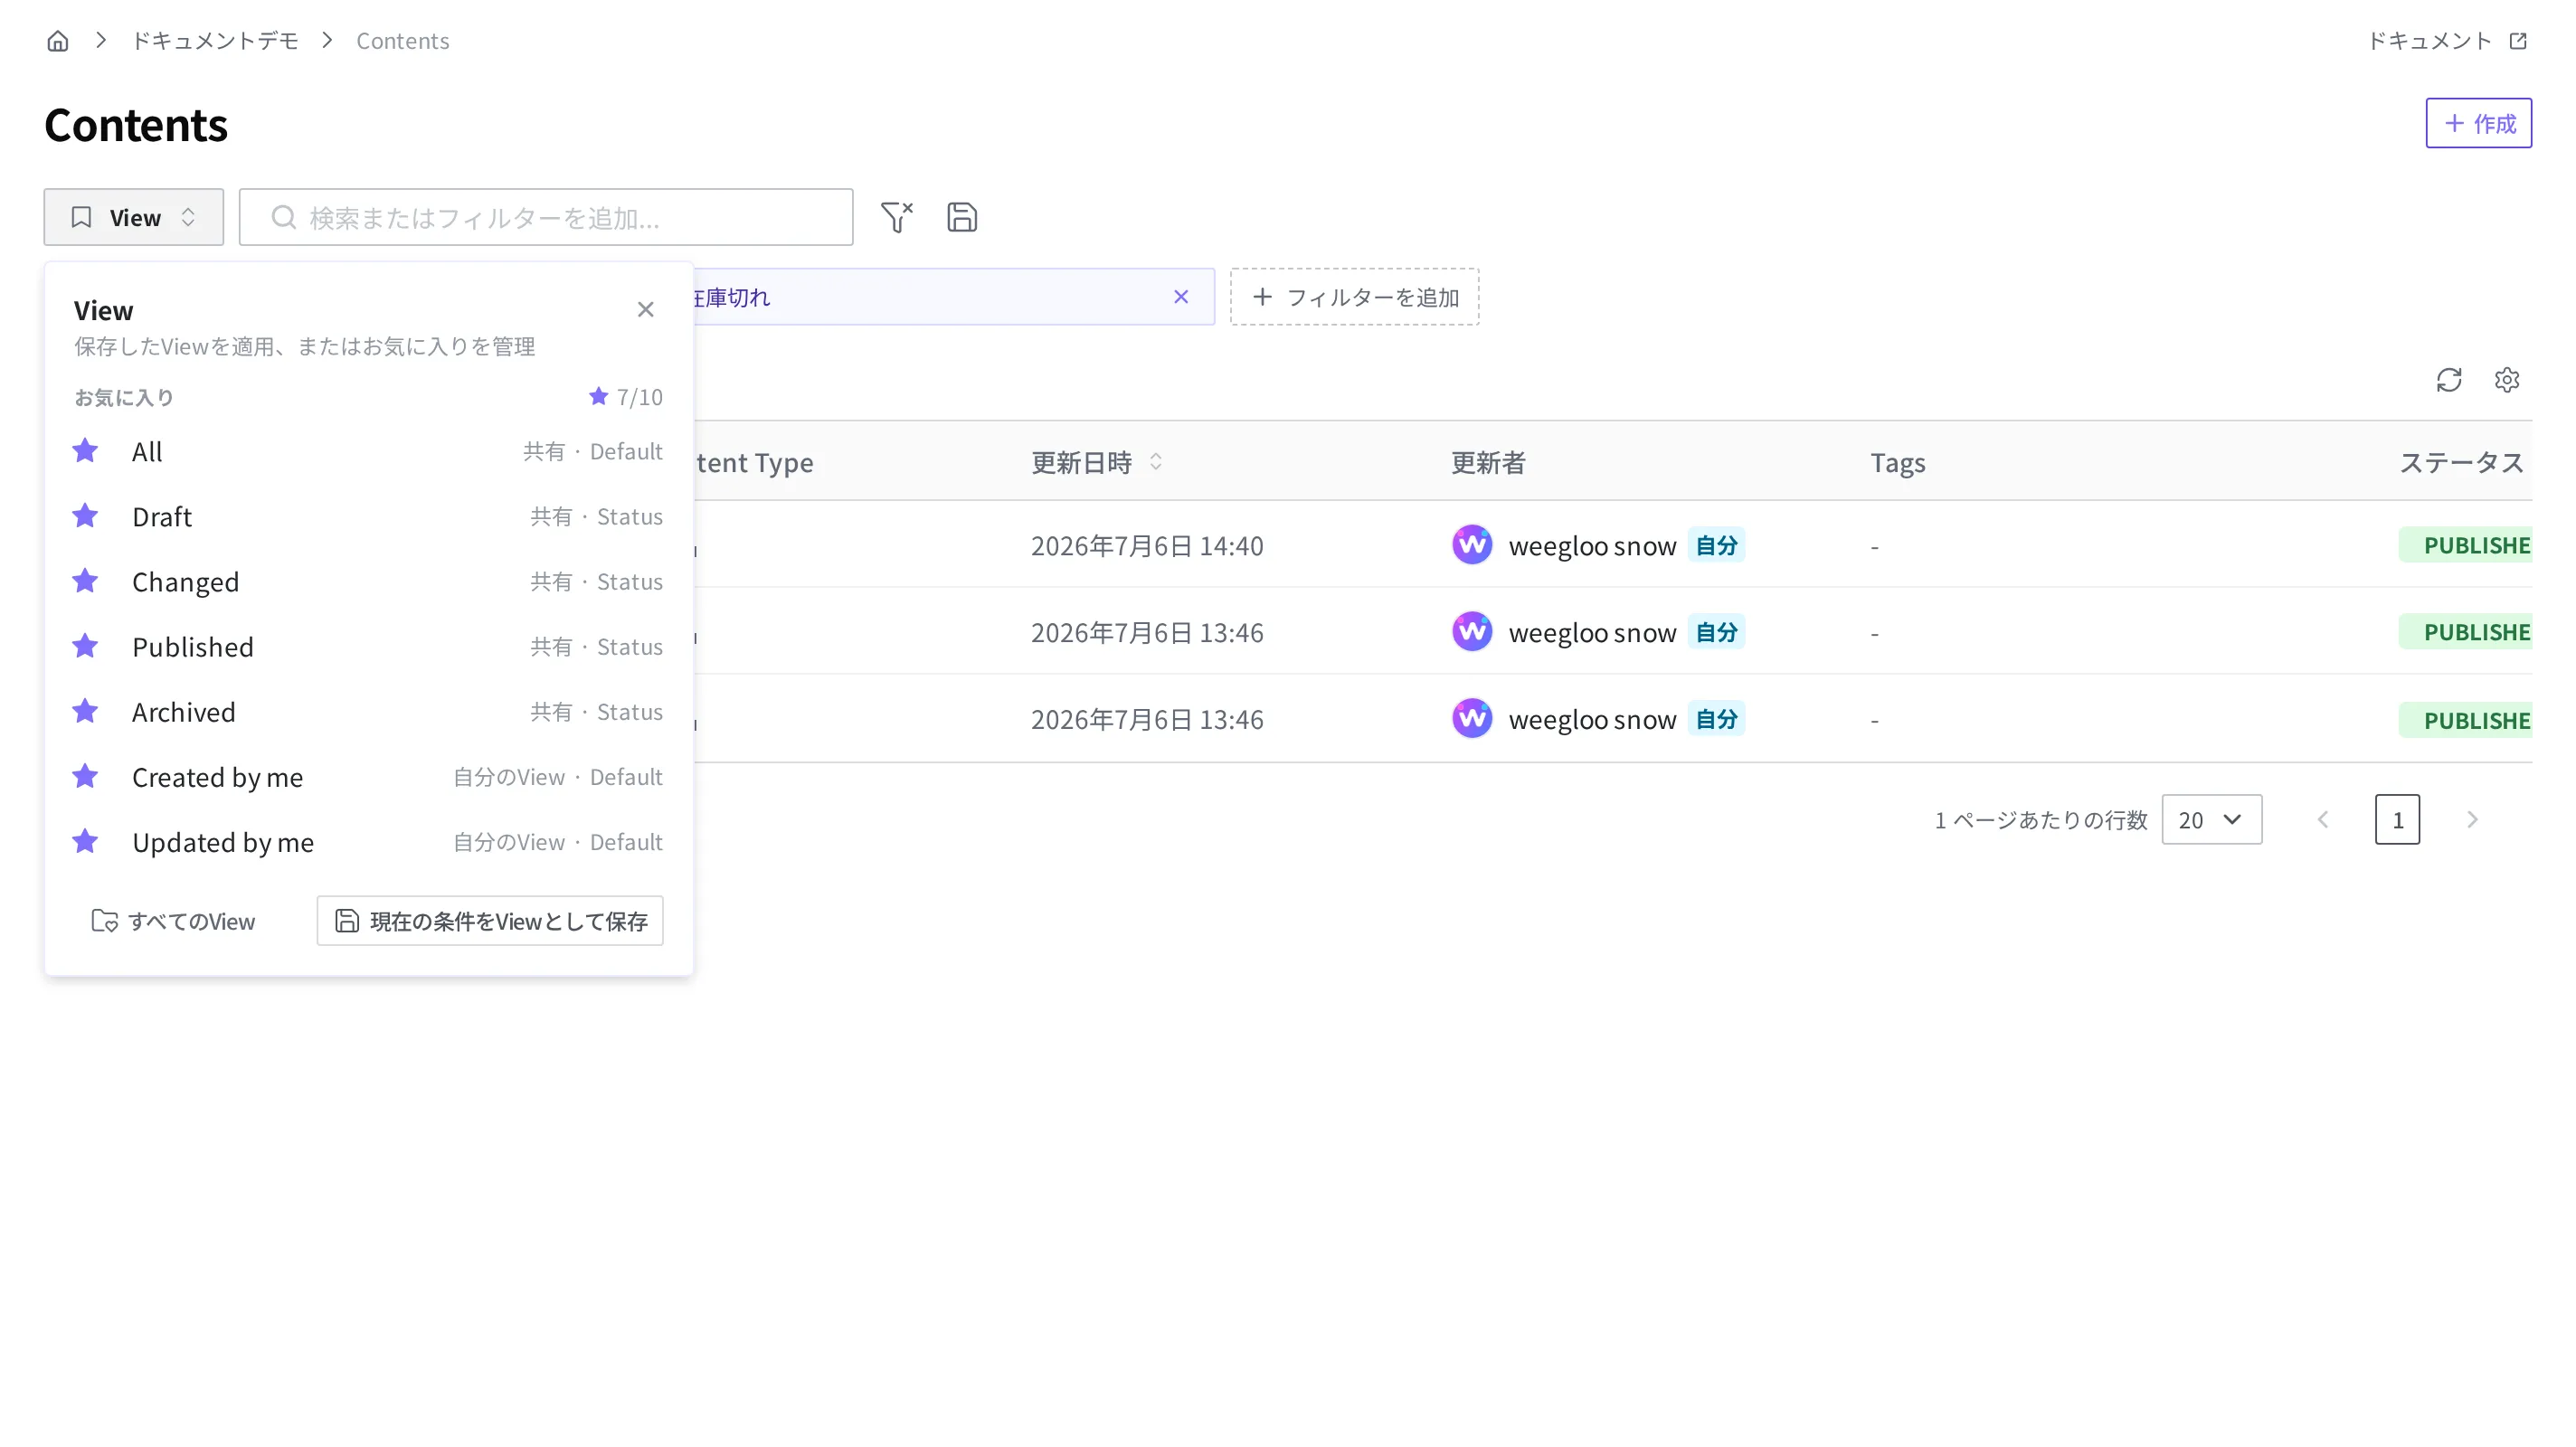Screen dimensions: 2576x1447
Task: Click the 更新者 column header
Action: point(1488,462)
